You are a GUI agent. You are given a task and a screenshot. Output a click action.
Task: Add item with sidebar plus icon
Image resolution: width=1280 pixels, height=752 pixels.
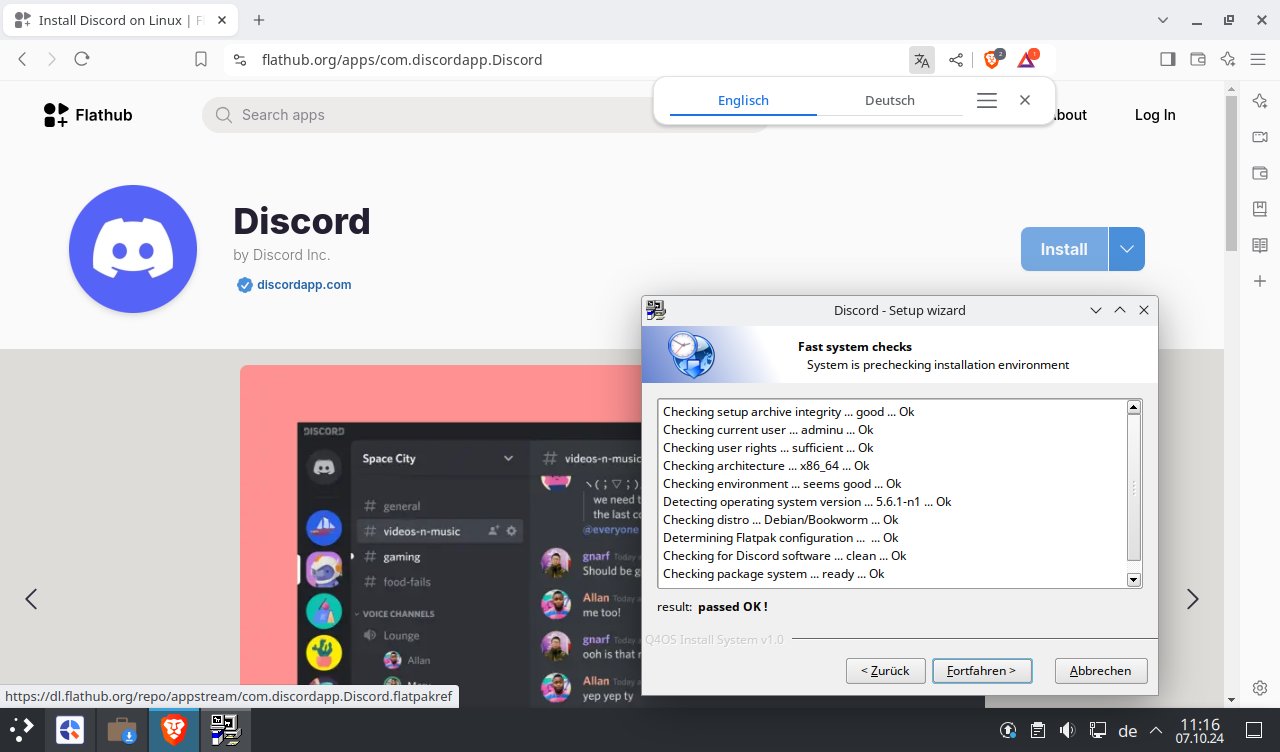[x=1260, y=281]
